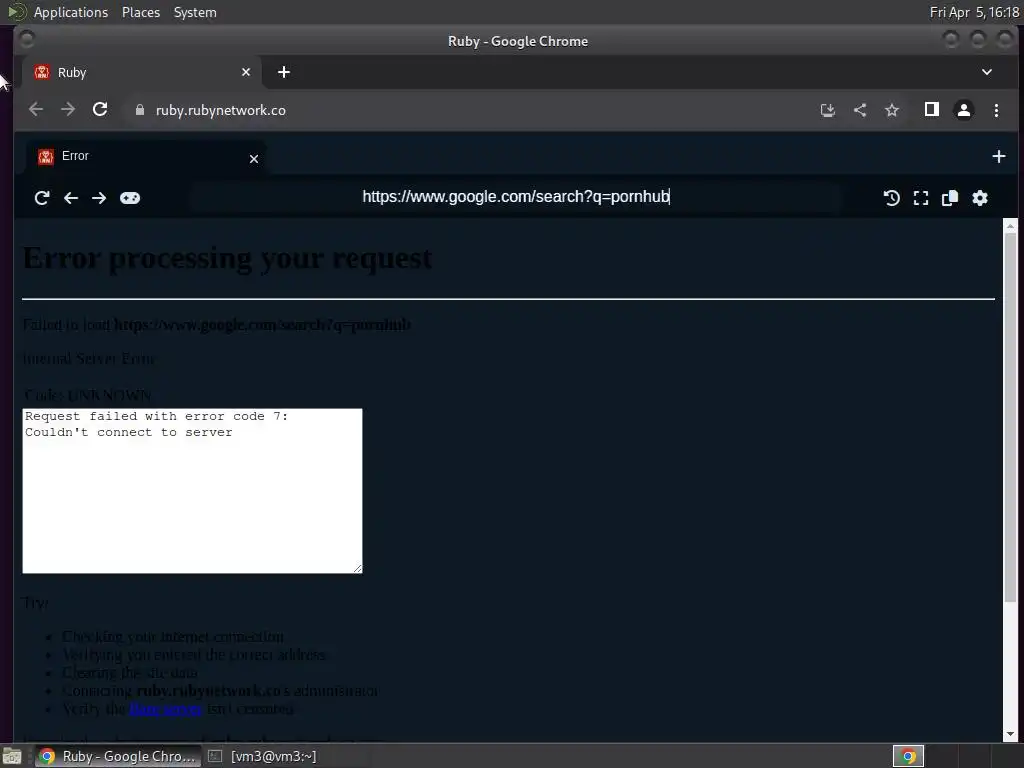
Task: Expand Chrome tab search chevron
Action: click(987, 72)
